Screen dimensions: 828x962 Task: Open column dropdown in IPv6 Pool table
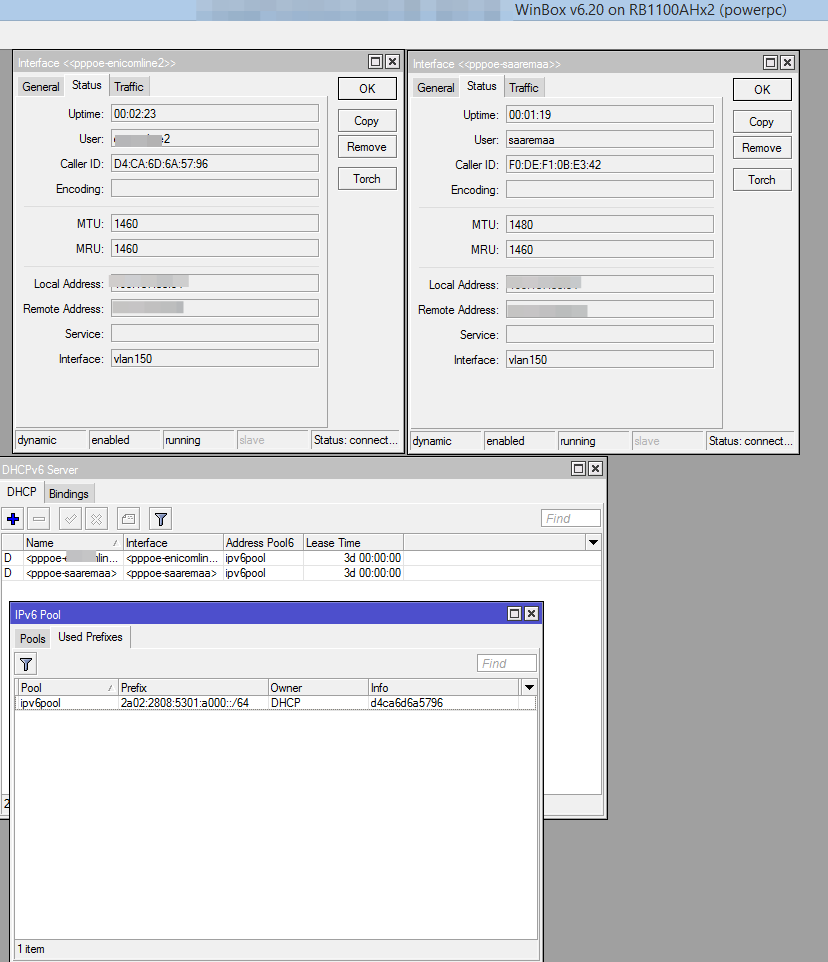(x=529, y=687)
